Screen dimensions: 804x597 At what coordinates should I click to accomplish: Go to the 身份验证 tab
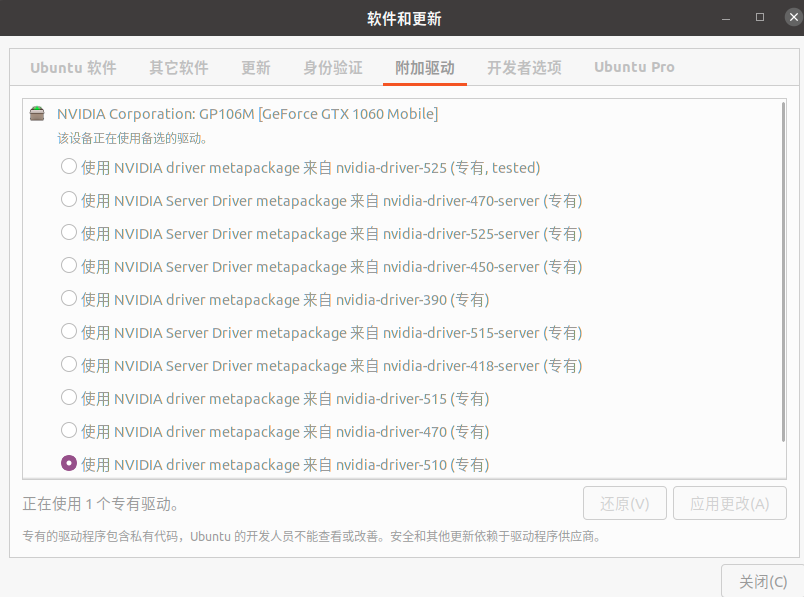click(332, 67)
